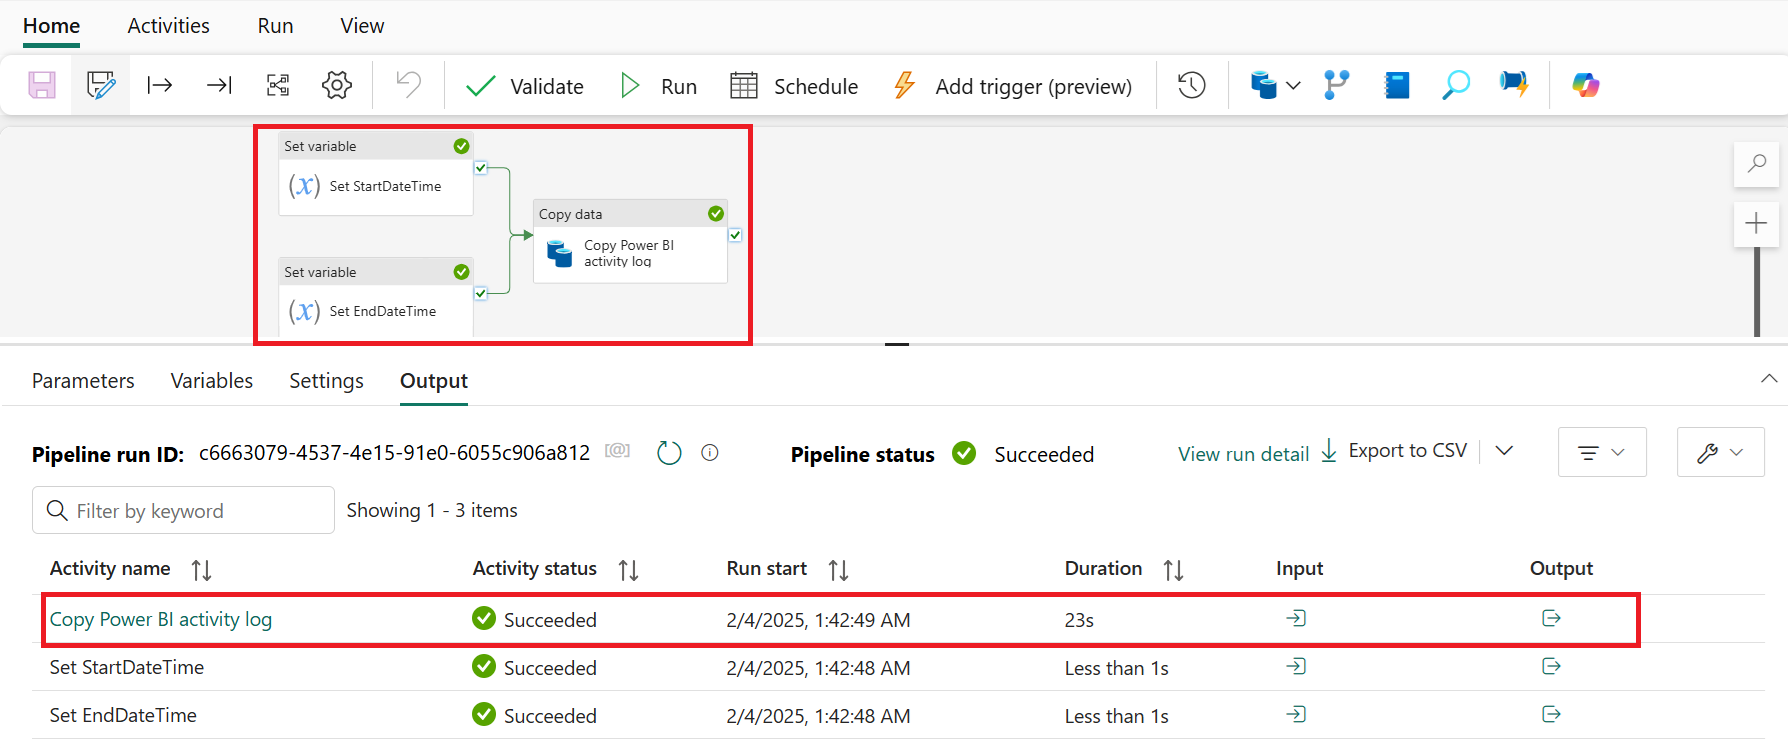Open the column filter list dropdown

(x=1602, y=452)
